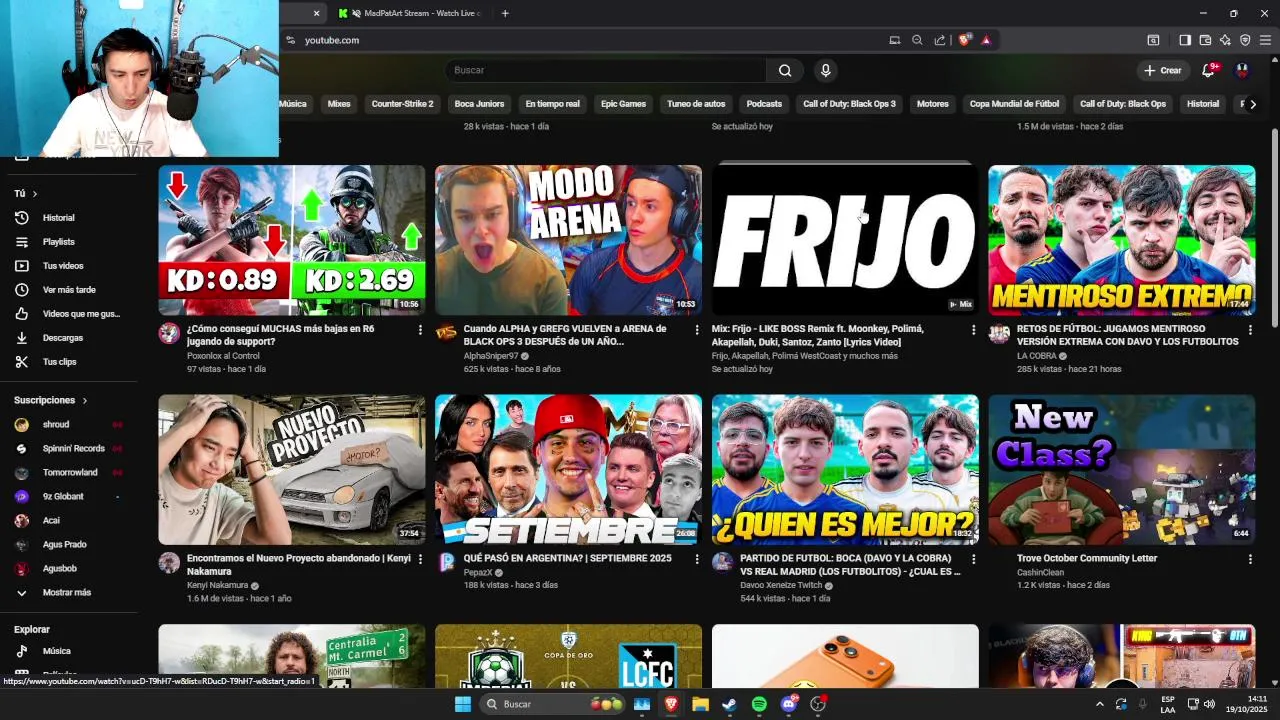1280x720 pixels.
Task: Toggle the Brave sidebar panel icon
Action: click(x=1185, y=40)
